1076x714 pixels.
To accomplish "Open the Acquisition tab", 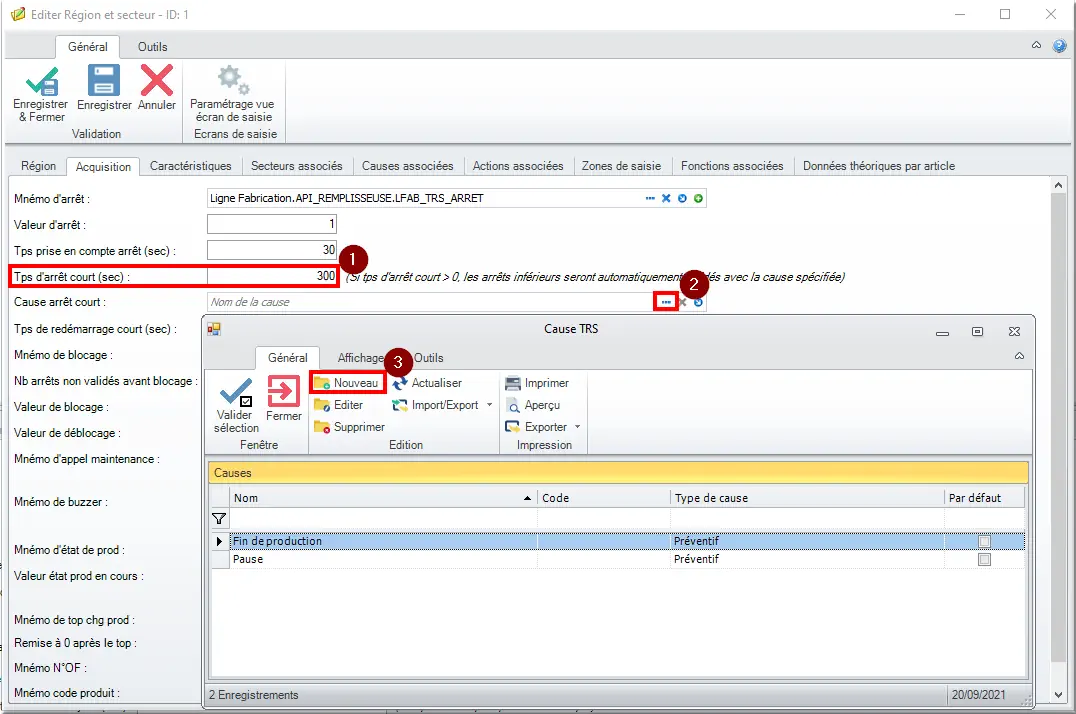I will [103, 167].
